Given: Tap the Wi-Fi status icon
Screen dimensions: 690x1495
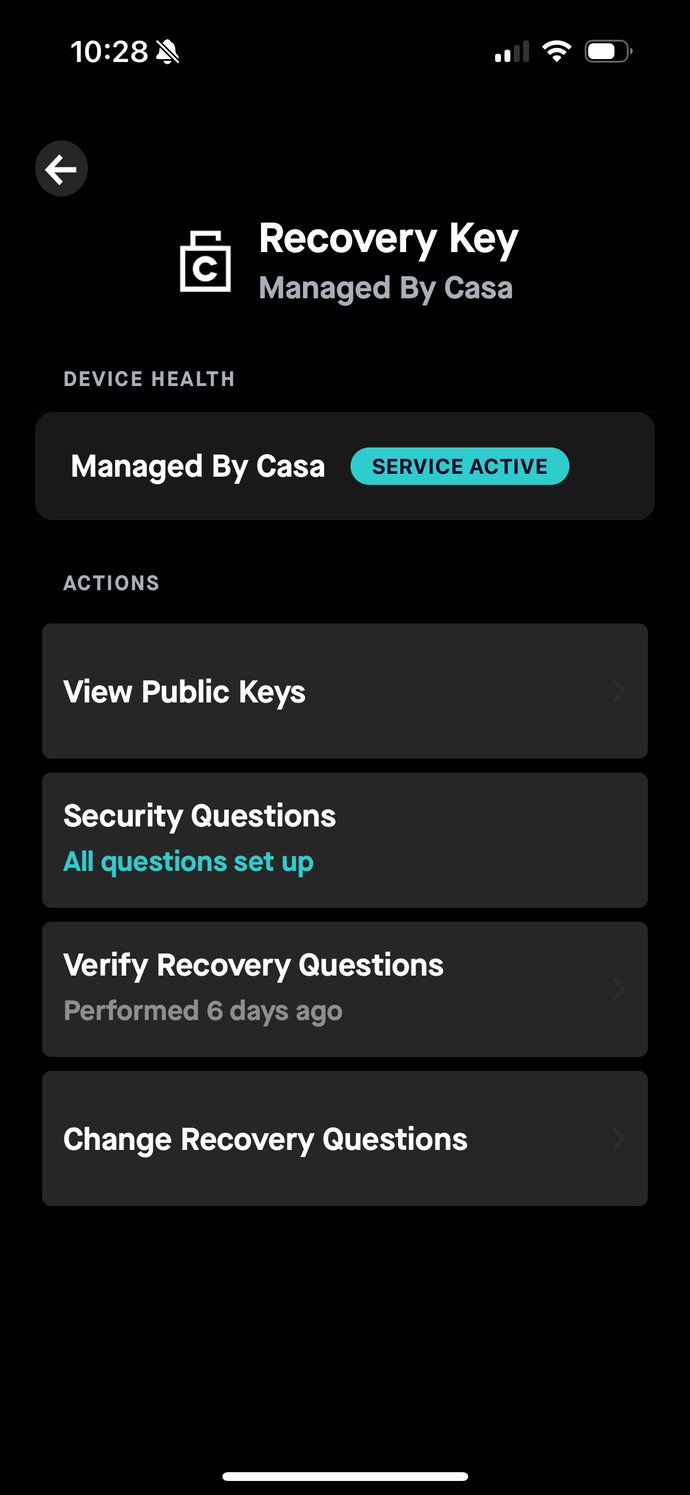Looking at the screenshot, I should coord(556,50).
